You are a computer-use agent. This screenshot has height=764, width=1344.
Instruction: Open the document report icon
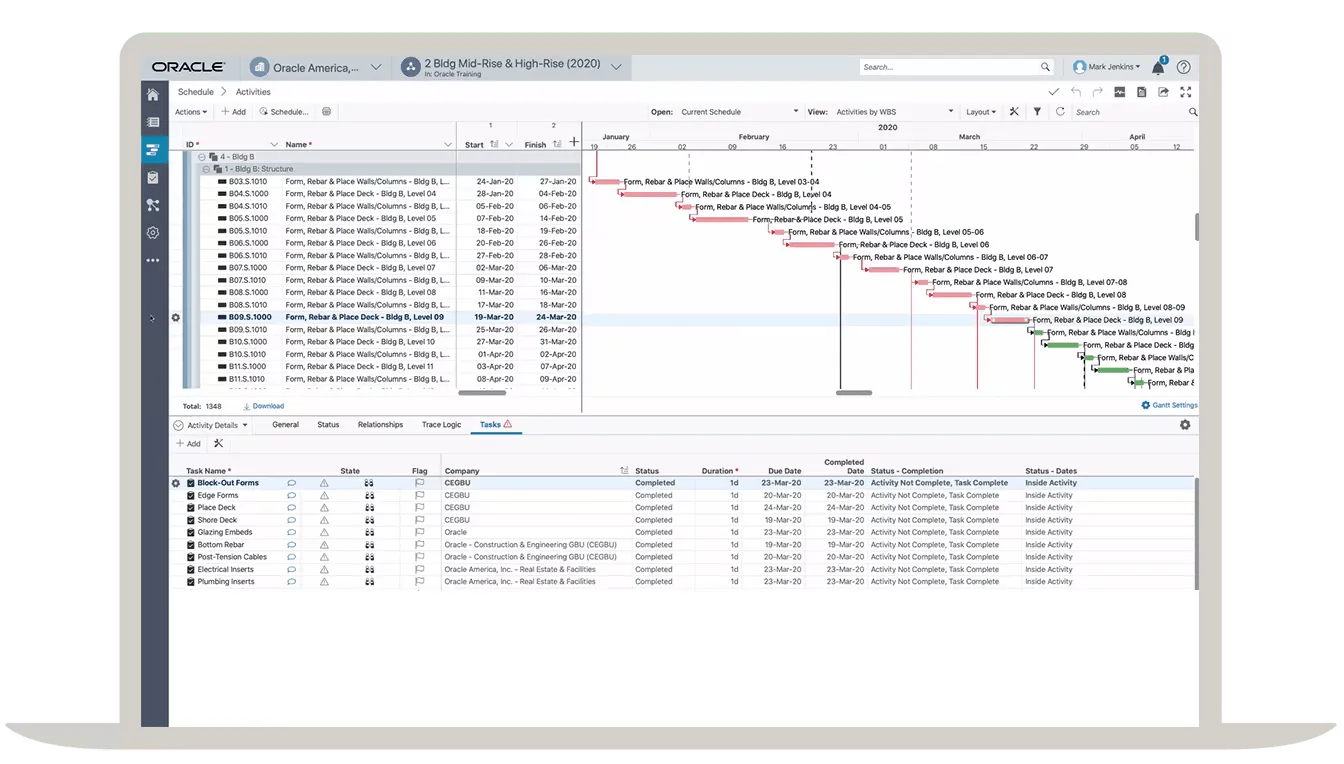[1141, 92]
